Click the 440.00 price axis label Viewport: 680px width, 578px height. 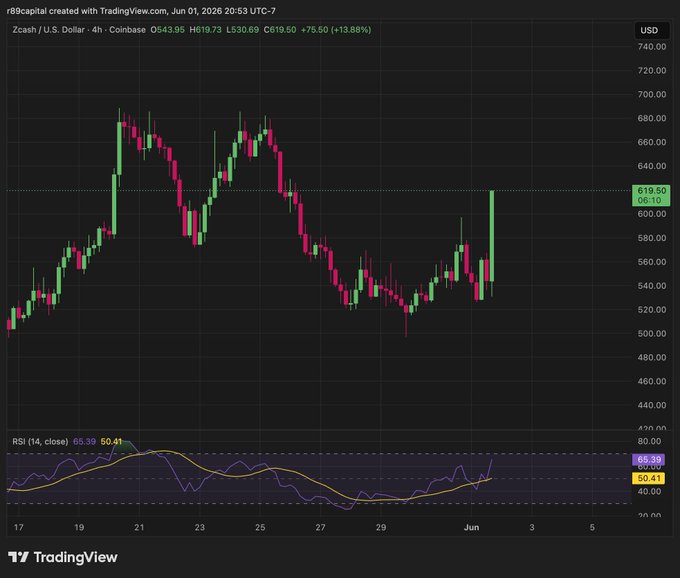click(x=652, y=405)
